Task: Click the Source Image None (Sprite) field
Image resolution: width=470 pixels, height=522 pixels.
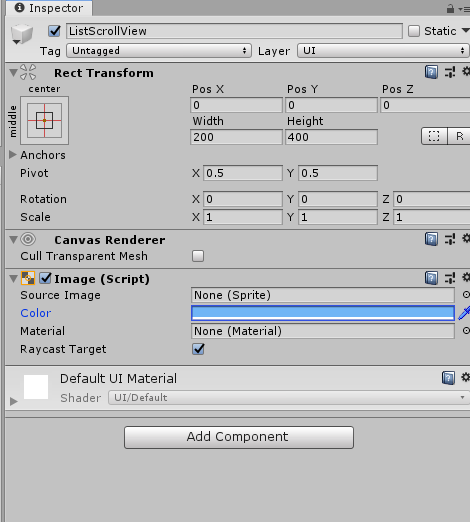Action: pyautogui.click(x=323, y=295)
